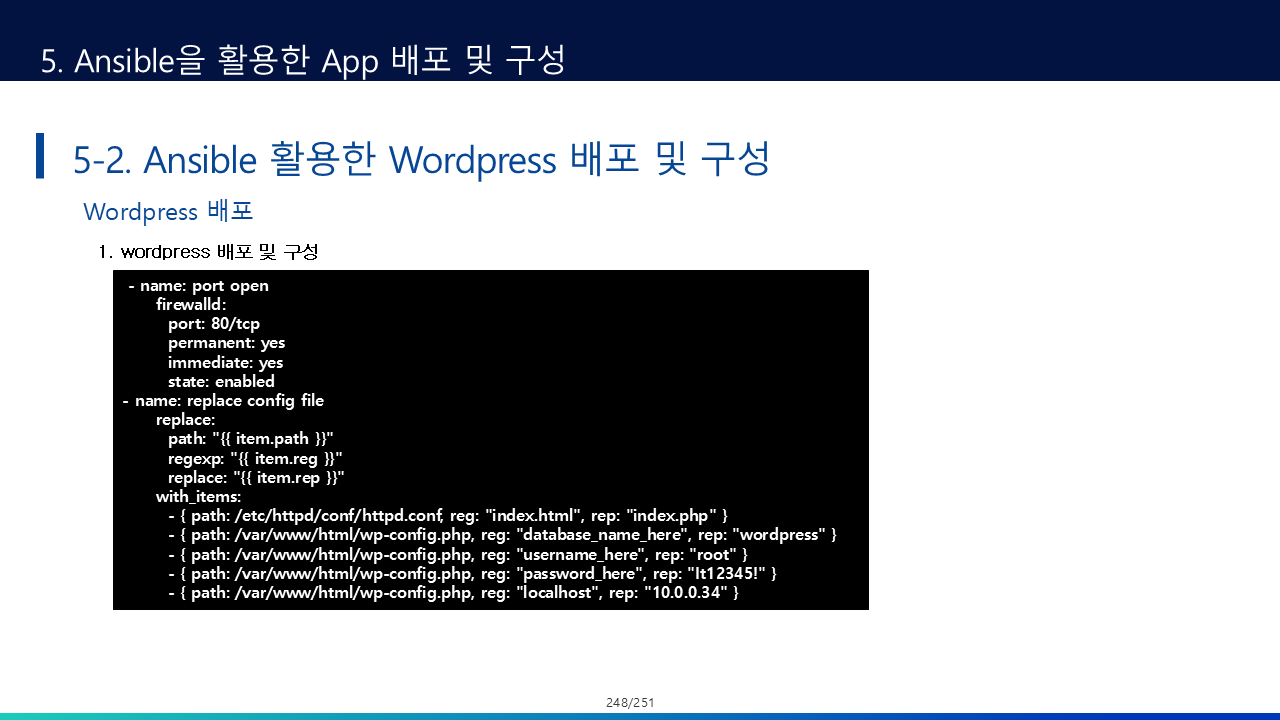Click the slide header "5. Ansible을 활용한 App 배포 및 구성"
This screenshot has height=720, width=1280.
(x=303, y=60)
